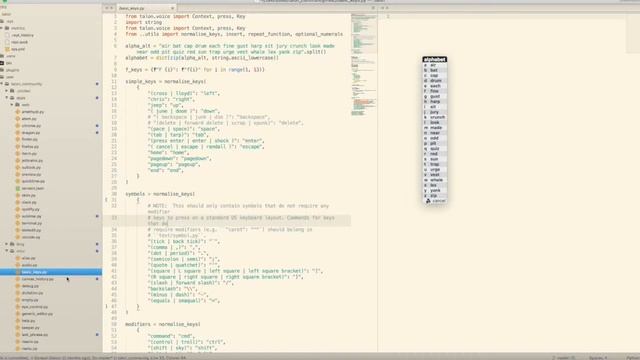Open preview.py in the sidebar
This screenshot has height=360, width=640.
coord(31,174)
